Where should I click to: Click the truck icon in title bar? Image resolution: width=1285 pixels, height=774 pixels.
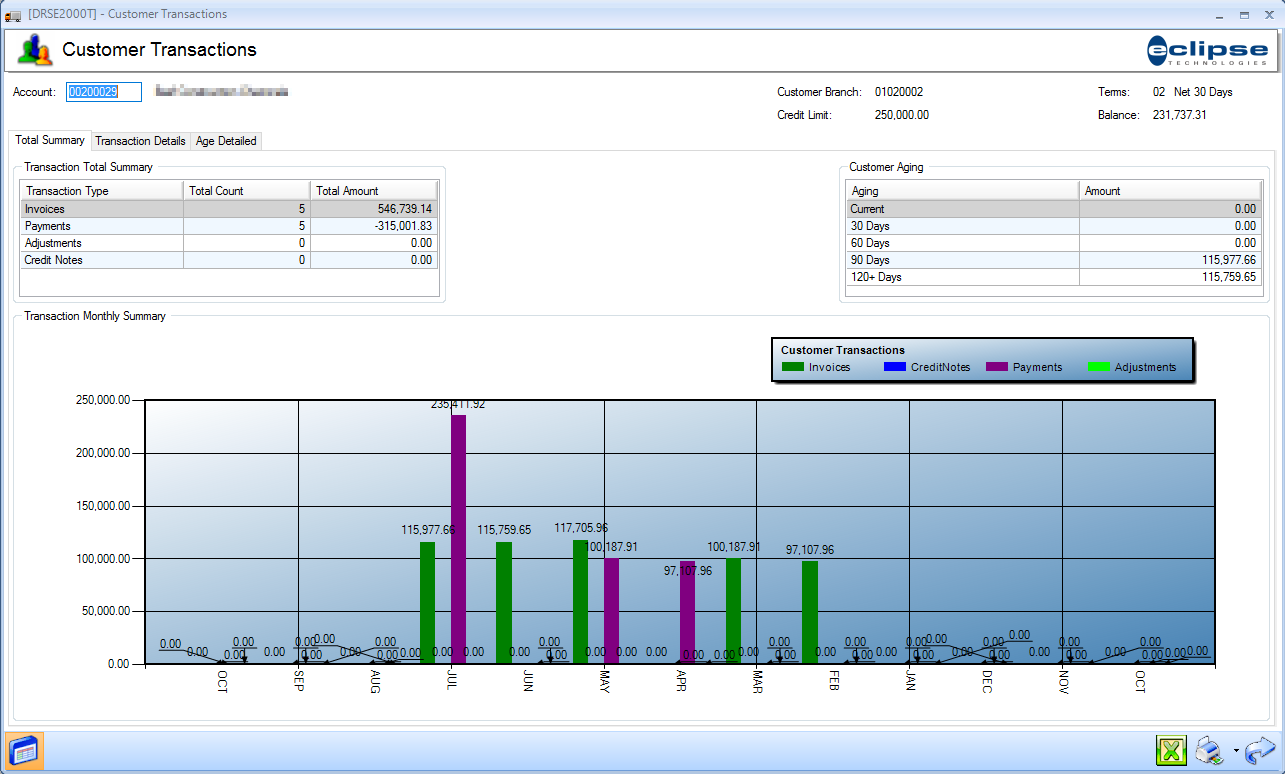coord(13,15)
